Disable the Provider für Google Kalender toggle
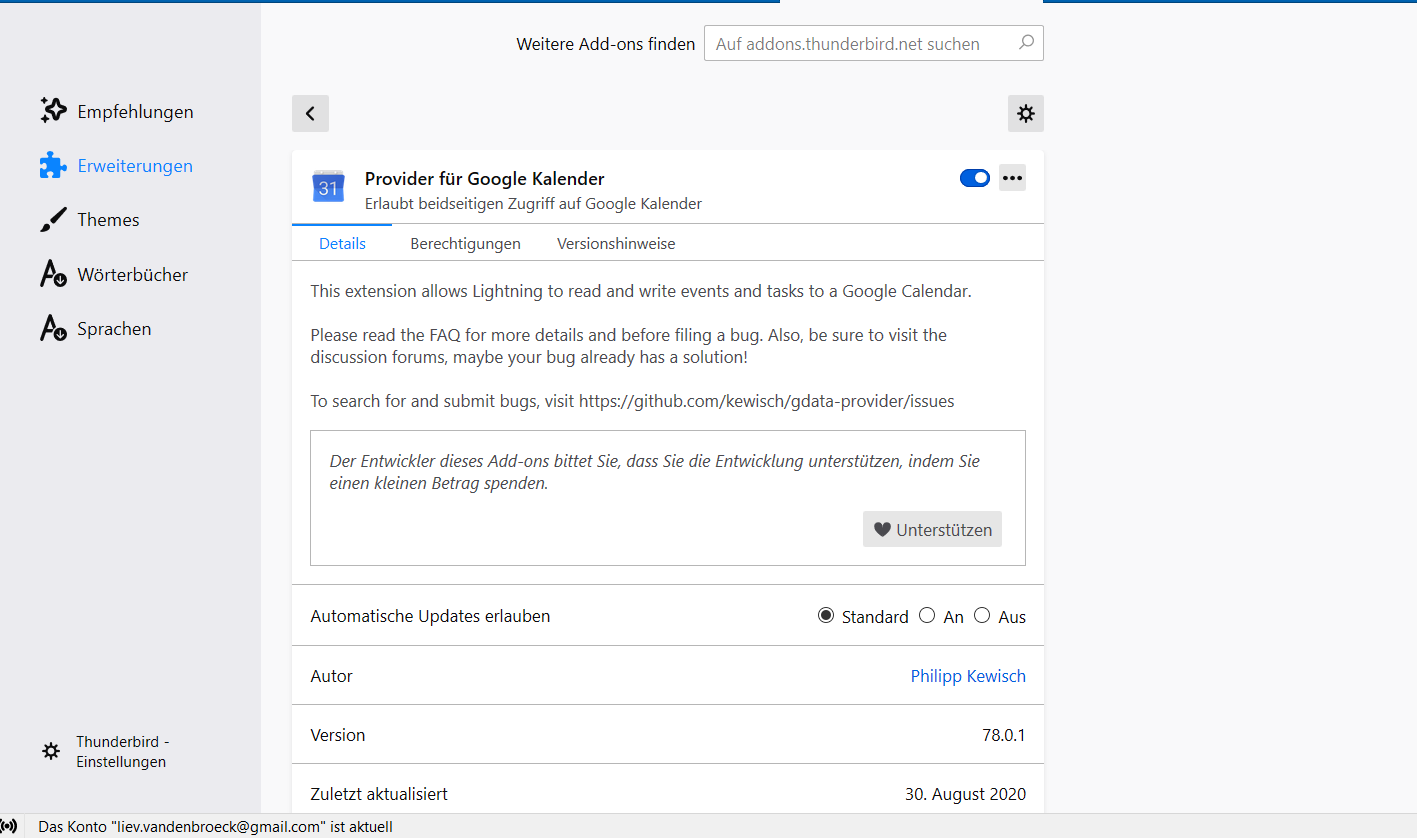The height and width of the screenshot is (838, 1417). [974, 178]
